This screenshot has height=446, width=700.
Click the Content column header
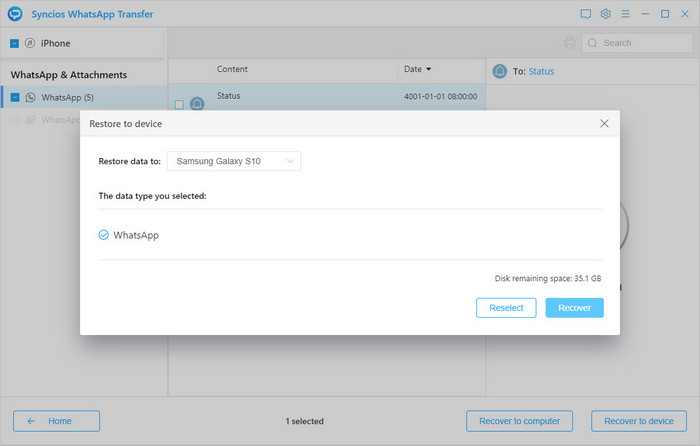click(232, 69)
